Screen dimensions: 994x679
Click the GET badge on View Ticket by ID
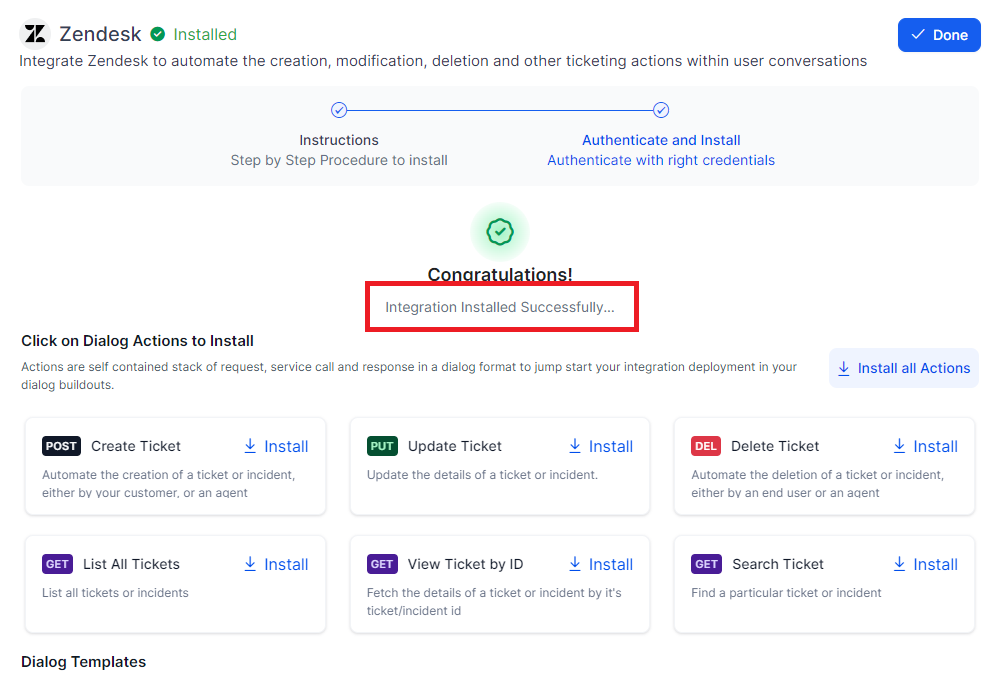tap(382, 564)
